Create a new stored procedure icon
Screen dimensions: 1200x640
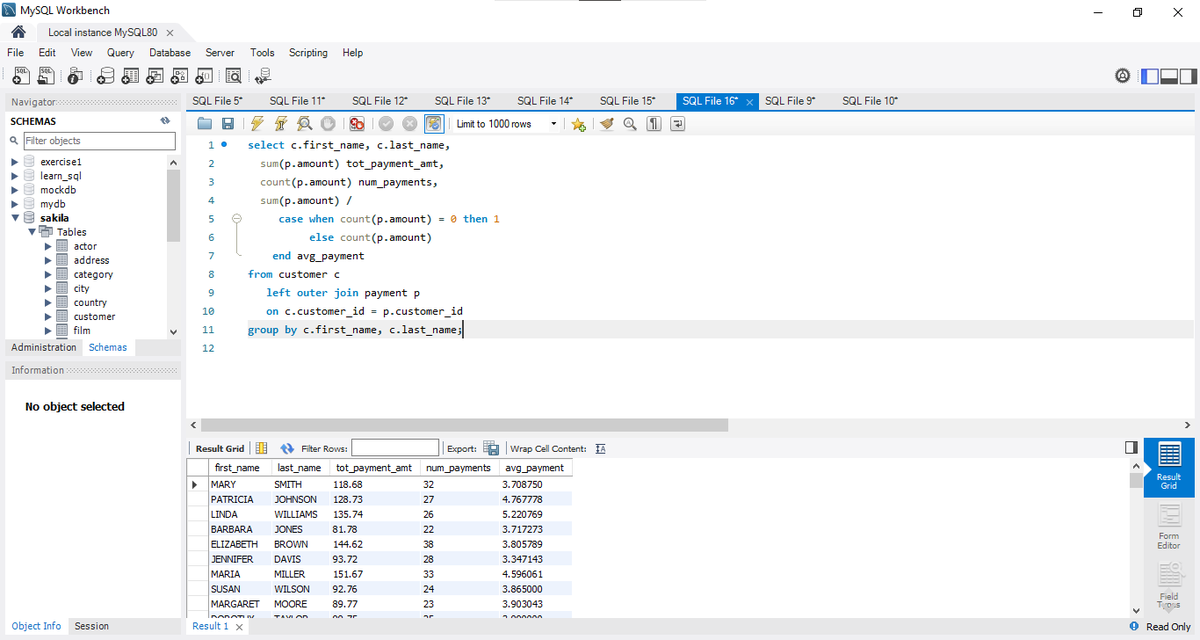pos(181,76)
